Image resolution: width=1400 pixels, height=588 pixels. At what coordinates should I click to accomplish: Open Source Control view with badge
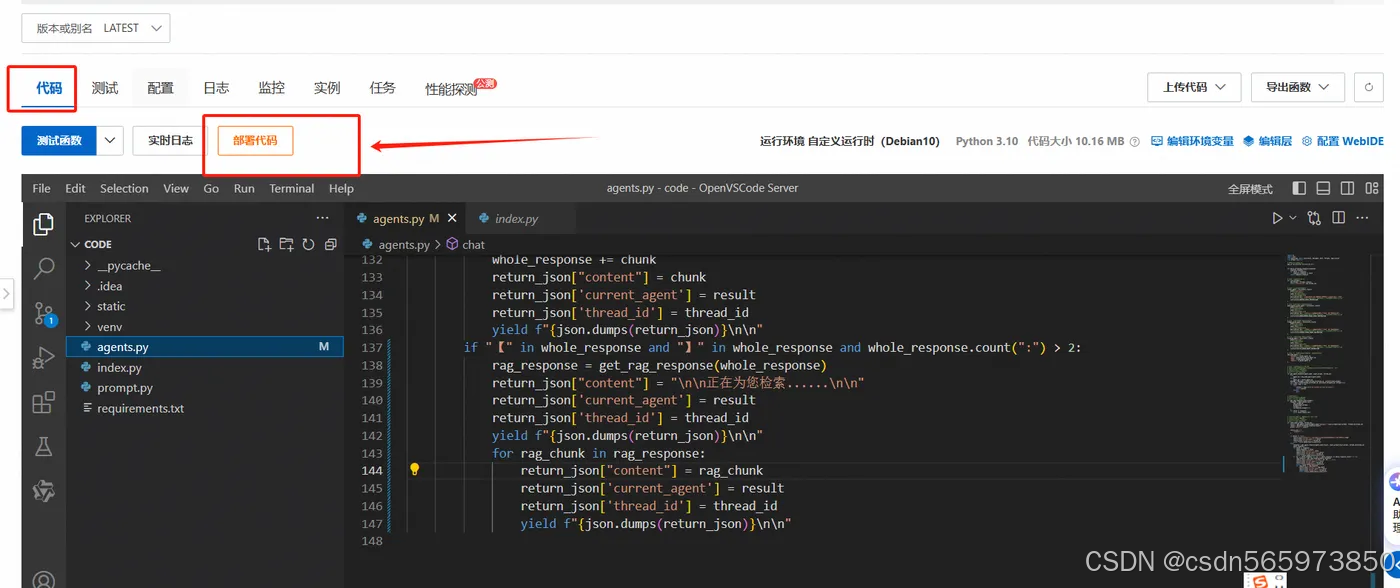coord(43,313)
